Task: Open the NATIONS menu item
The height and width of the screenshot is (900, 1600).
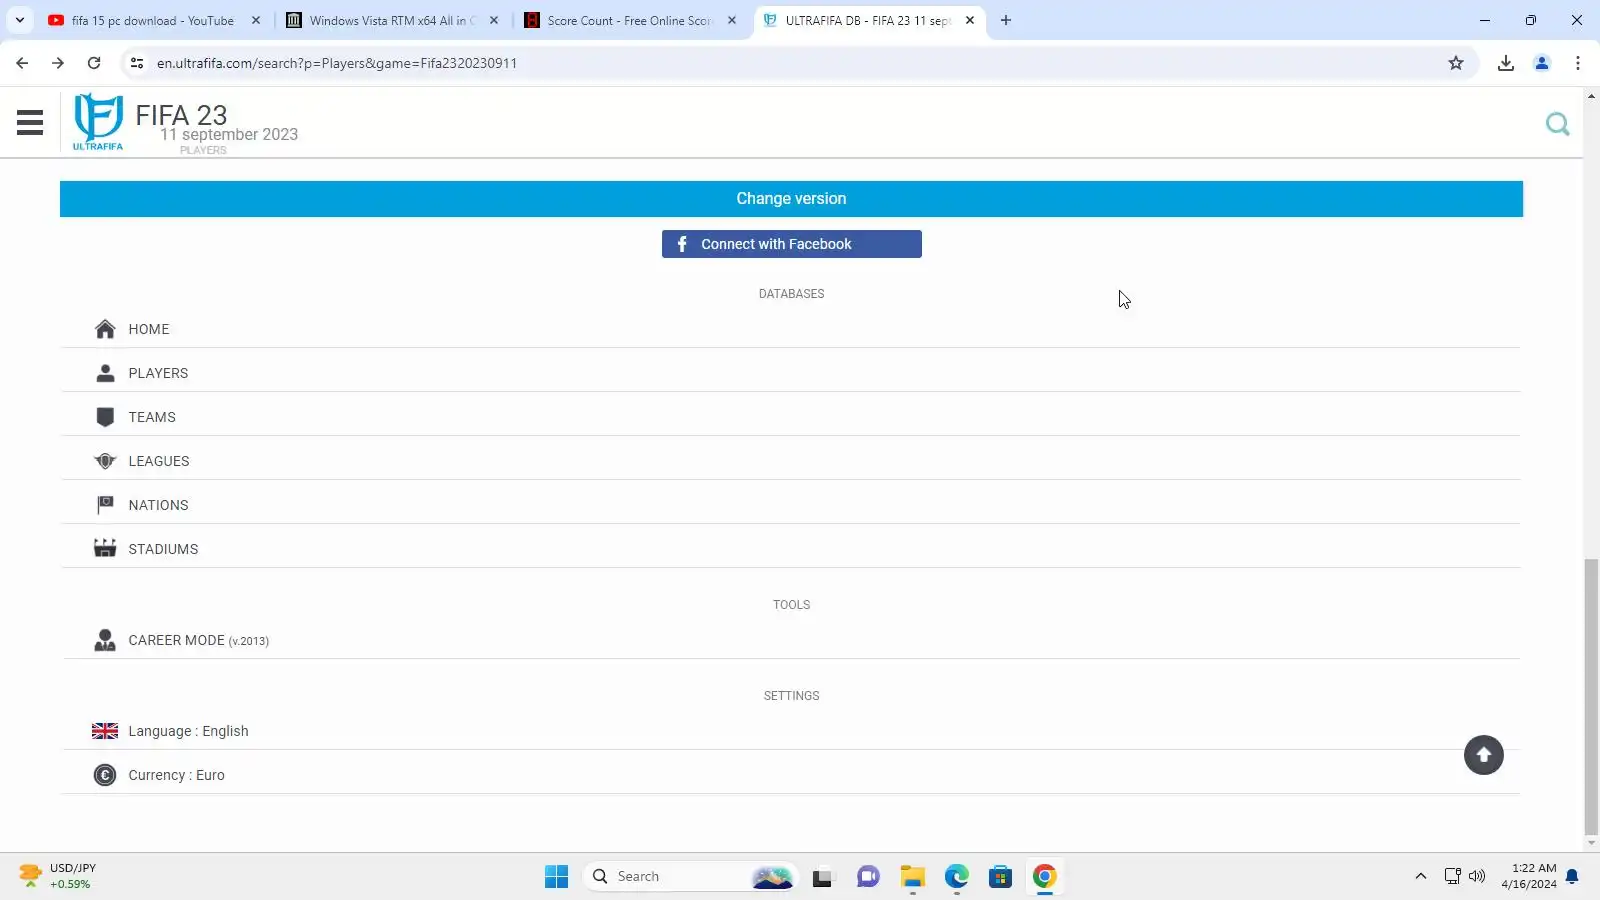Action: [790, 505]
